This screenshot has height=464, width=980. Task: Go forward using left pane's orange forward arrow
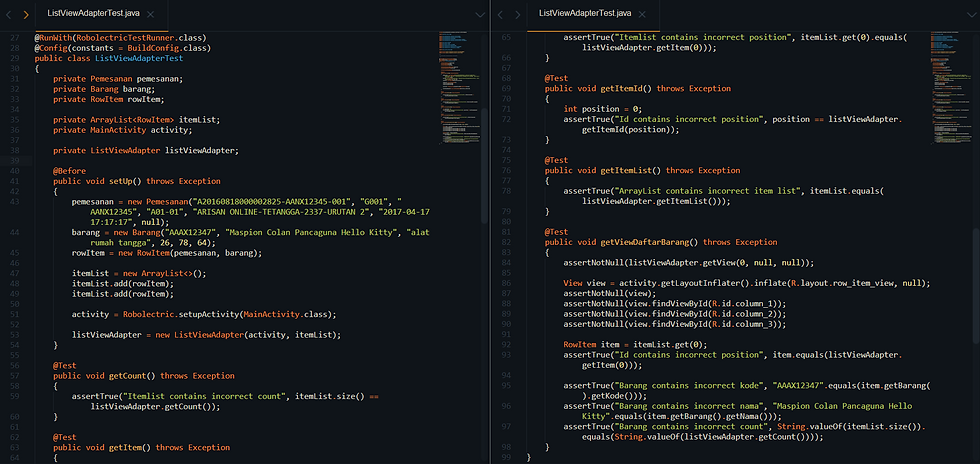tap(26, 14)
